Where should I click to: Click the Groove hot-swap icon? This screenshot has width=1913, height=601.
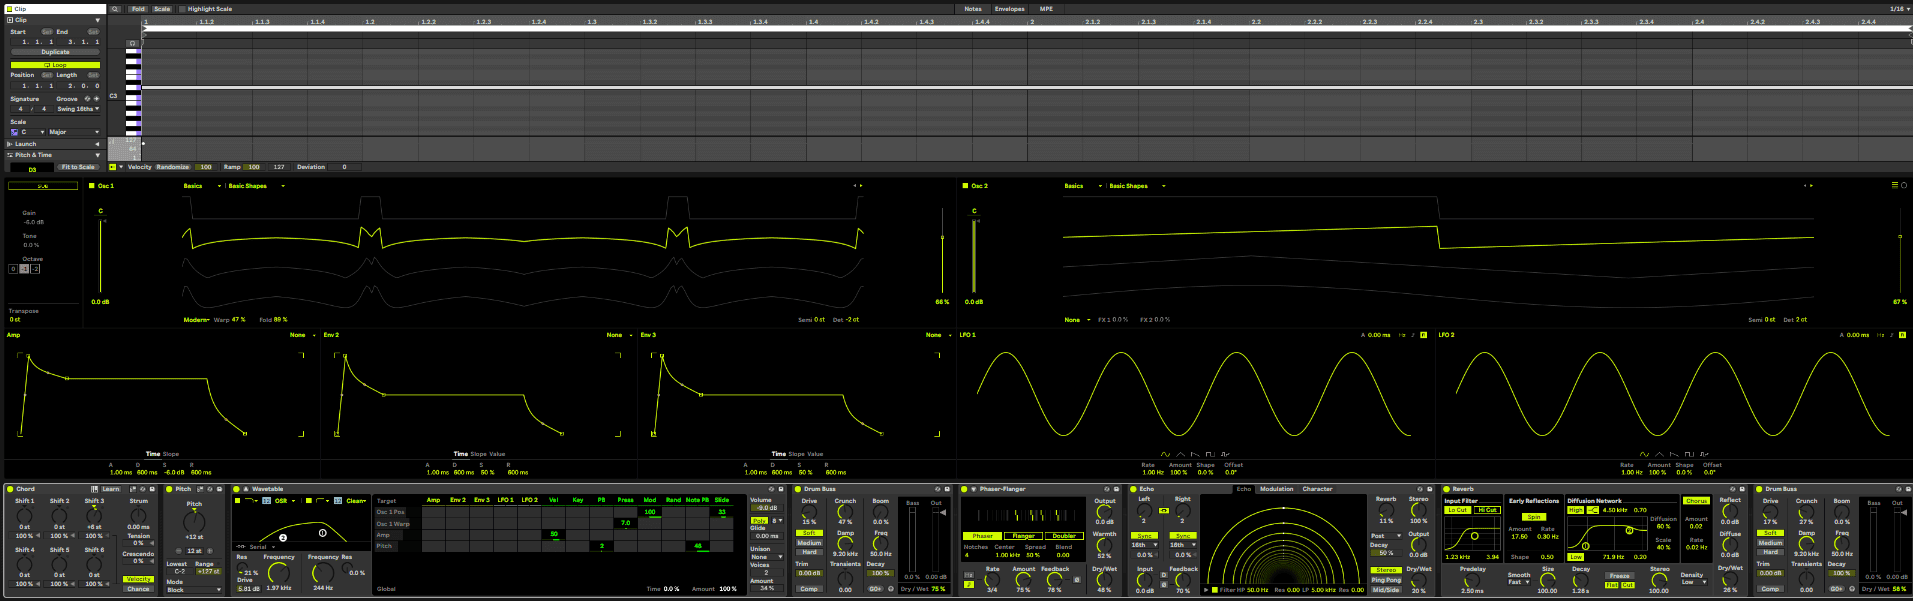(x=87, y=99)
